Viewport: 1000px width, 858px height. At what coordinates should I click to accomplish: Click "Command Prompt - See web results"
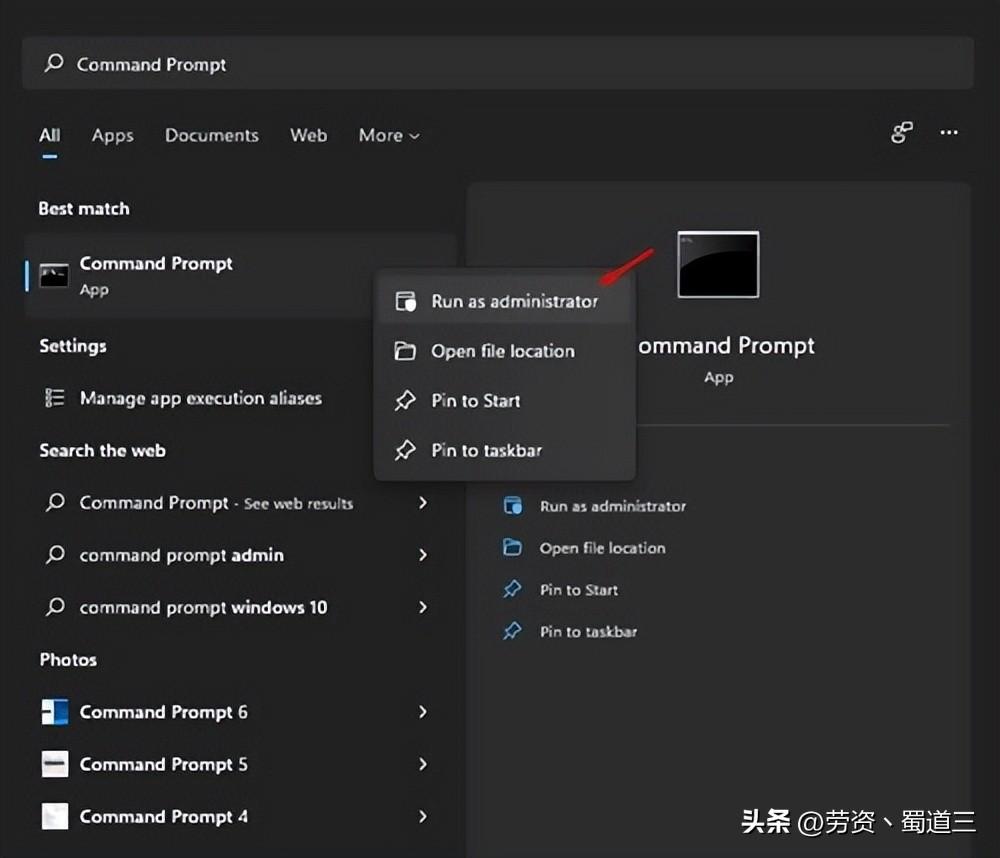coord(216,503)
